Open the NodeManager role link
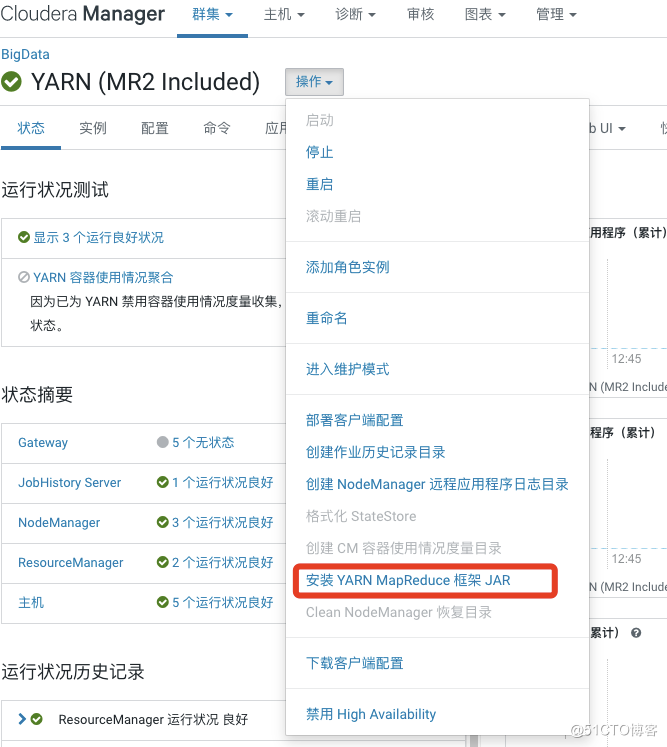Image resolution: width=667 pixels, height=747 pixels. (x=59, y=523)
